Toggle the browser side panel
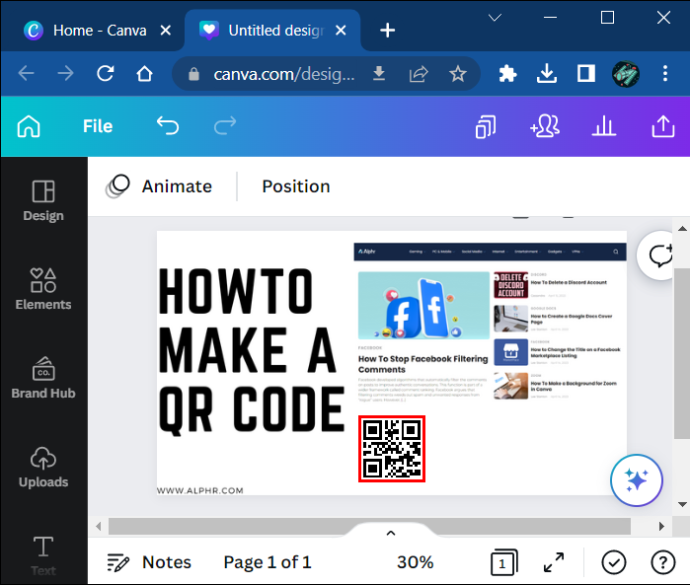The height and width of the screenshot is (585, 690). click(586, 73)
